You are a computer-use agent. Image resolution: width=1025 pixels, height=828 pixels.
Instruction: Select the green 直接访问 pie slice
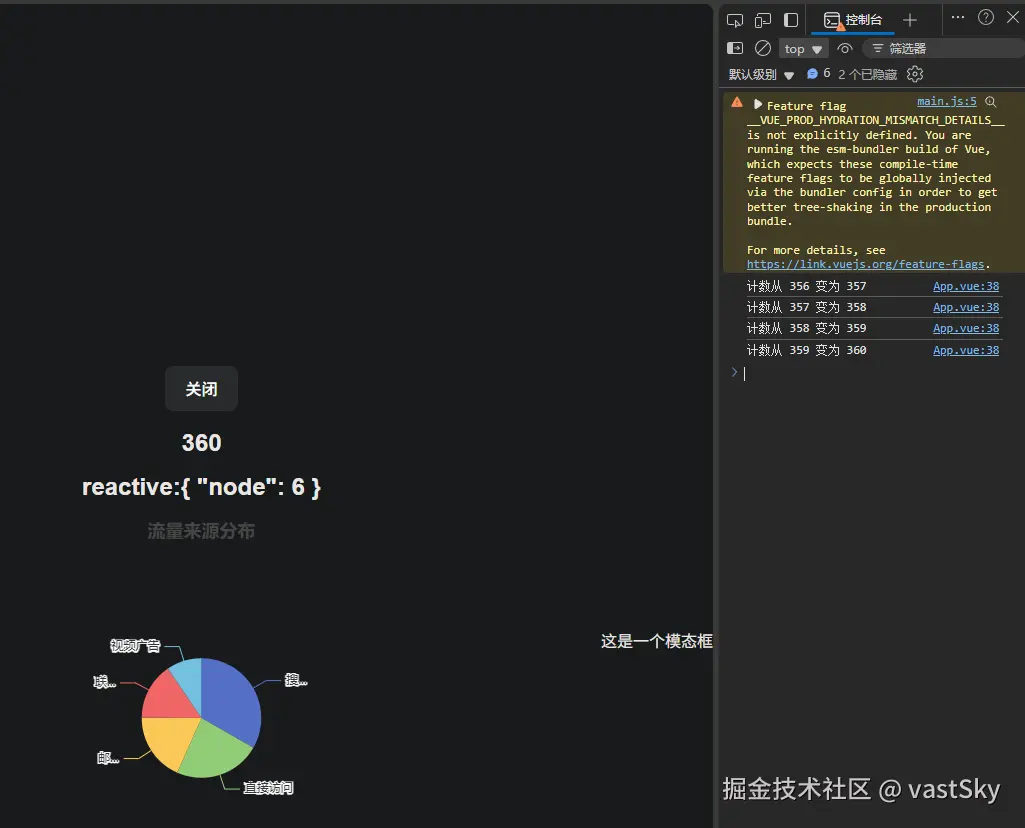216,752
